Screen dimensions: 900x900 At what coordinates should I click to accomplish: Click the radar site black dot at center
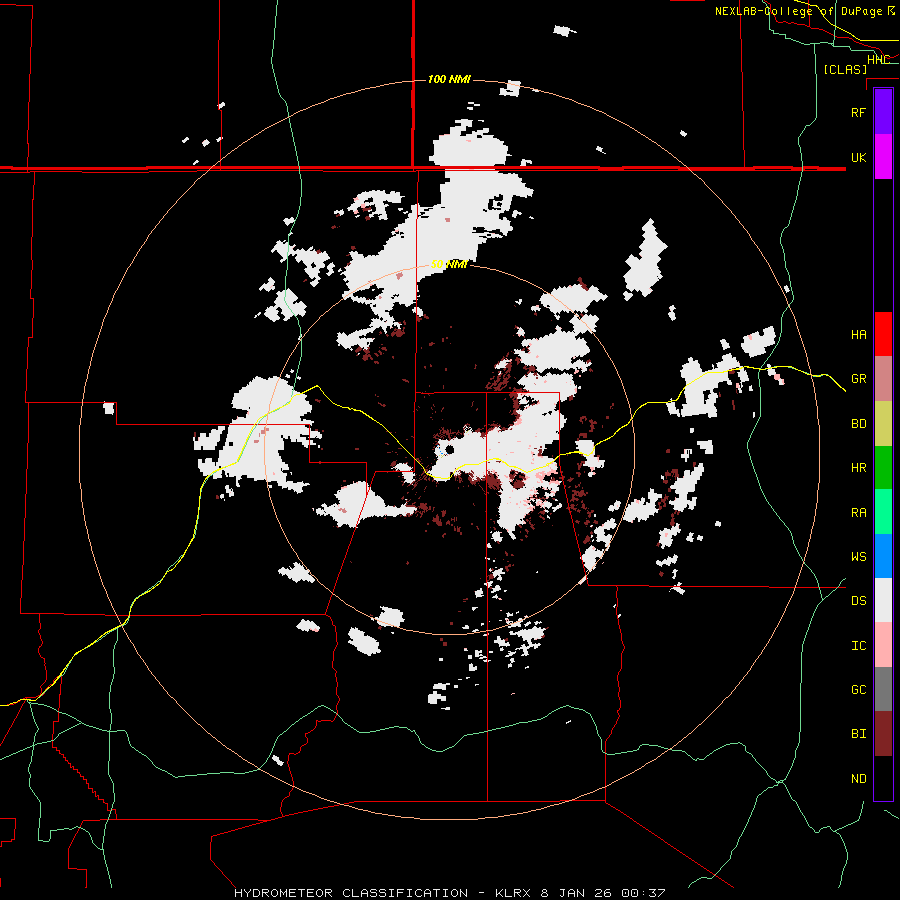449,449
